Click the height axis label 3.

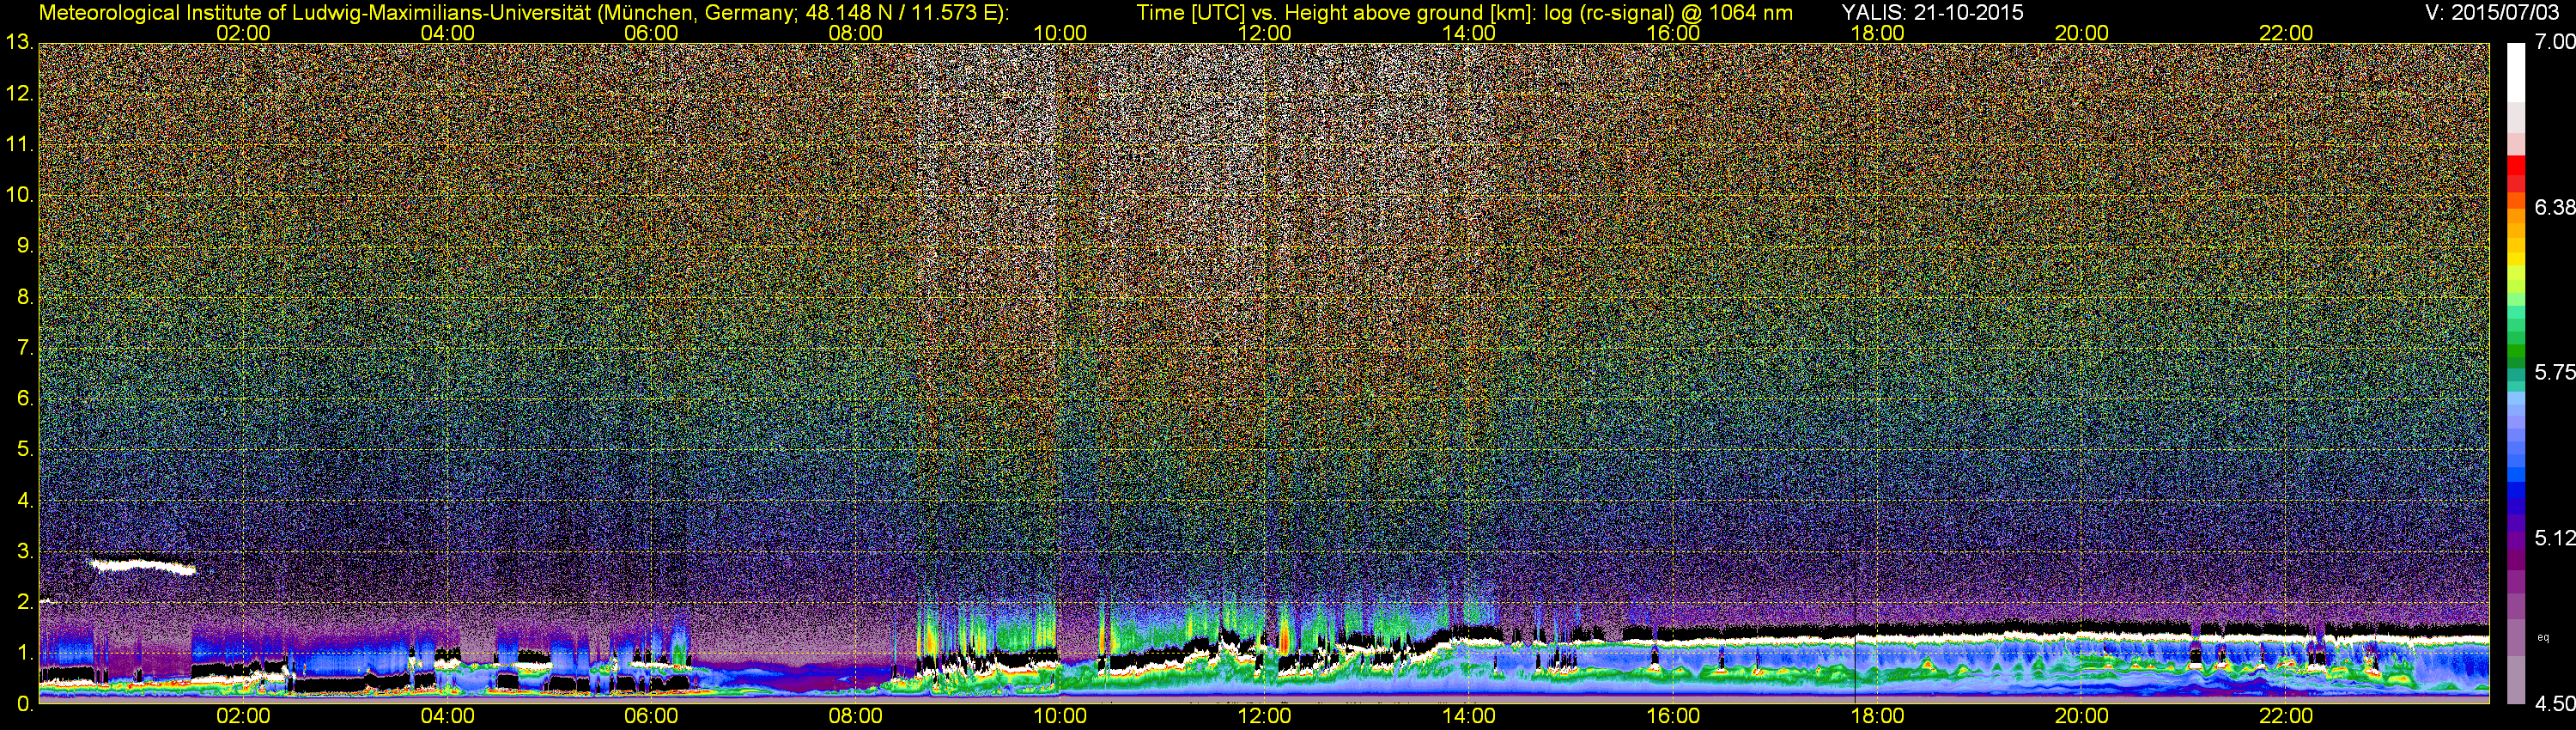point(24,551)
